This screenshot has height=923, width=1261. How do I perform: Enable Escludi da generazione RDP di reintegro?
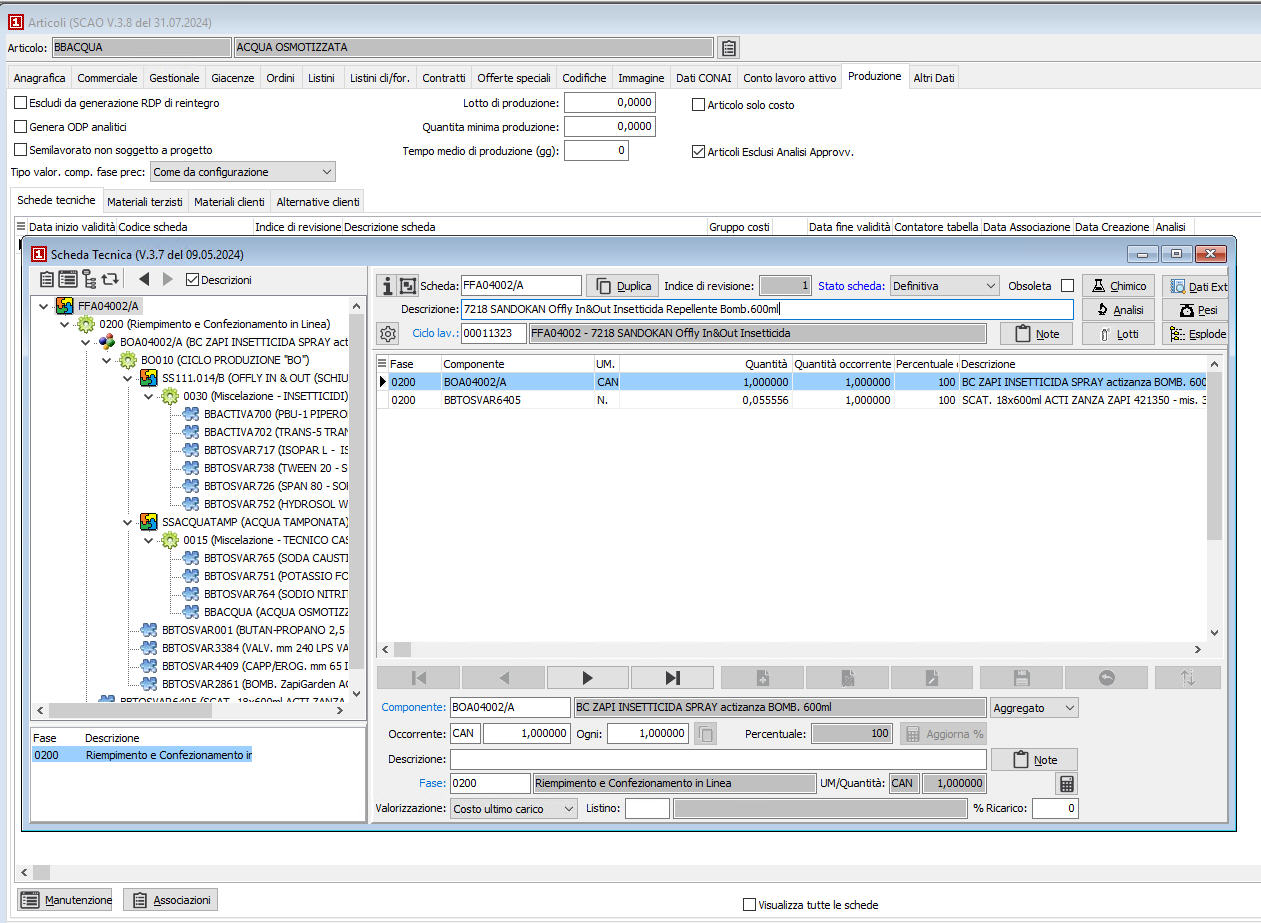pos(21,103)
